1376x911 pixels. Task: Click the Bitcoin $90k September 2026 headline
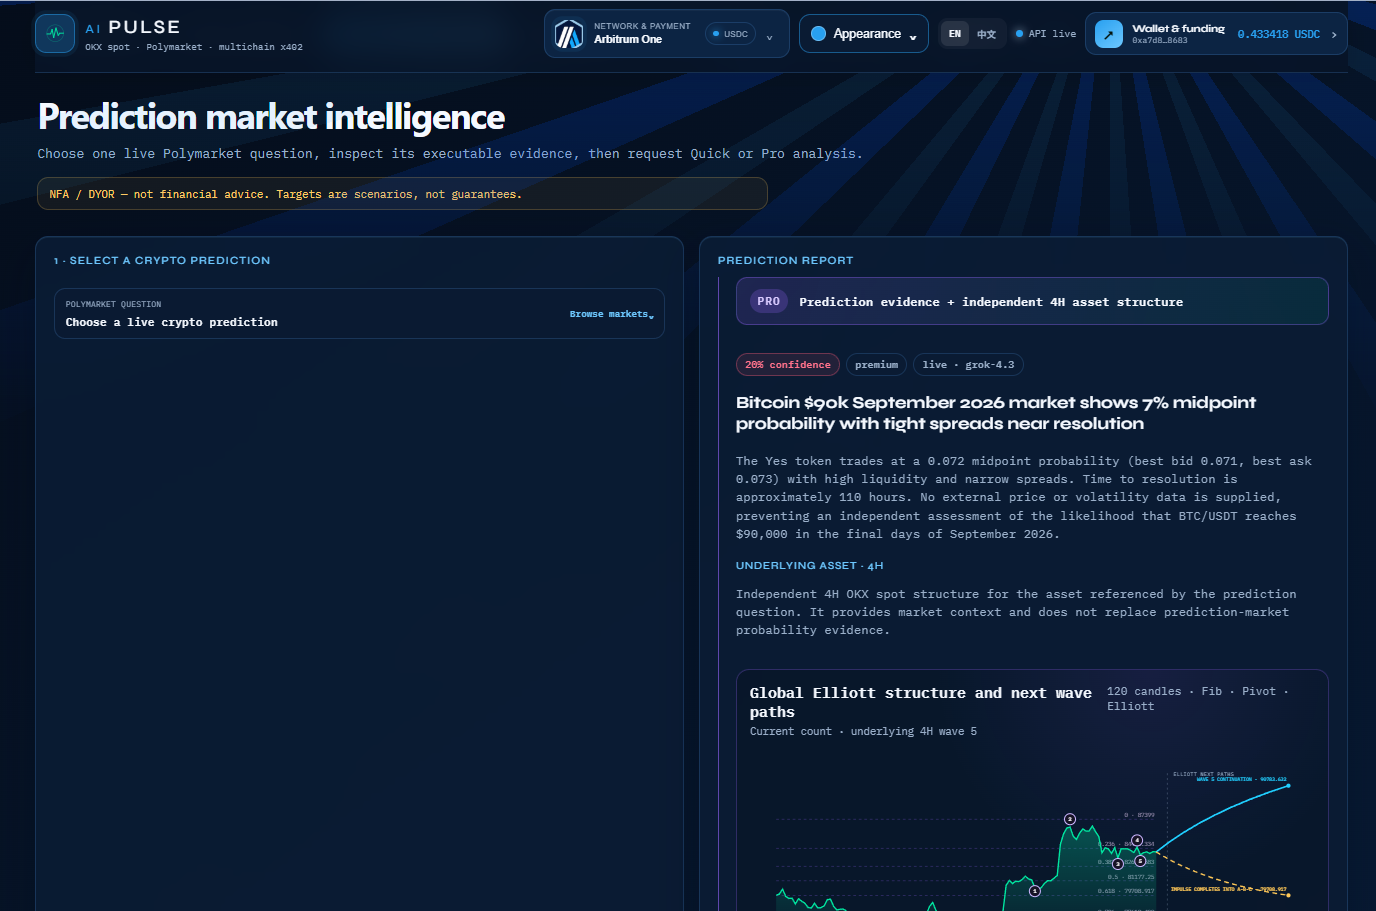pos(995,413)
